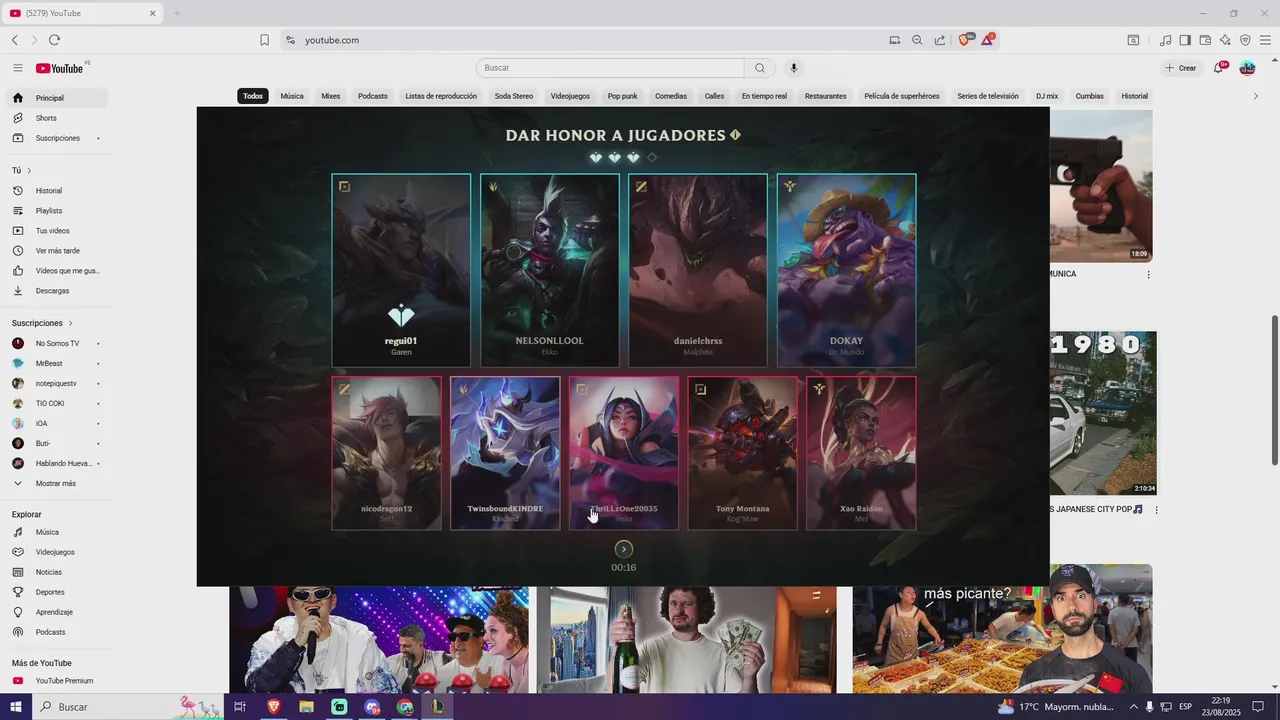Click the info icon beside Dar Honor title

tap(736, 135)
